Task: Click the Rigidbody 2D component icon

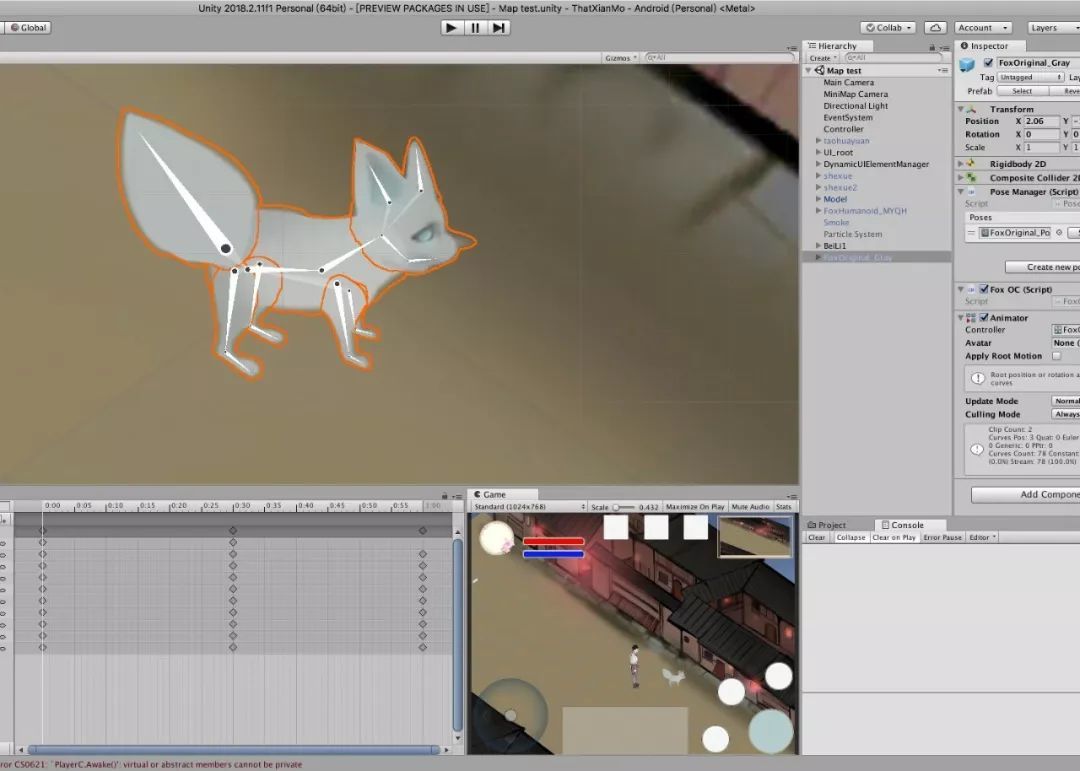Action: tap(971, 163)
